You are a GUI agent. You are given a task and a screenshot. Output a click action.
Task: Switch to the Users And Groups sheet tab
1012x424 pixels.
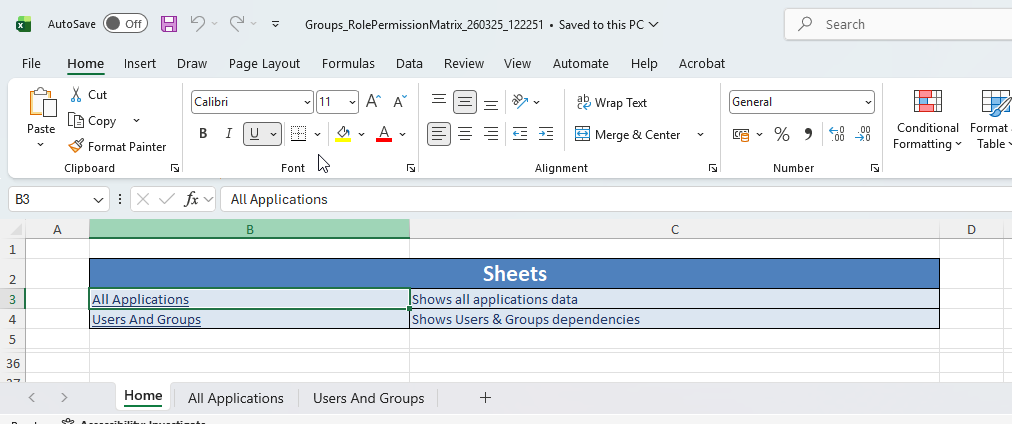click(x=368, y=398)
